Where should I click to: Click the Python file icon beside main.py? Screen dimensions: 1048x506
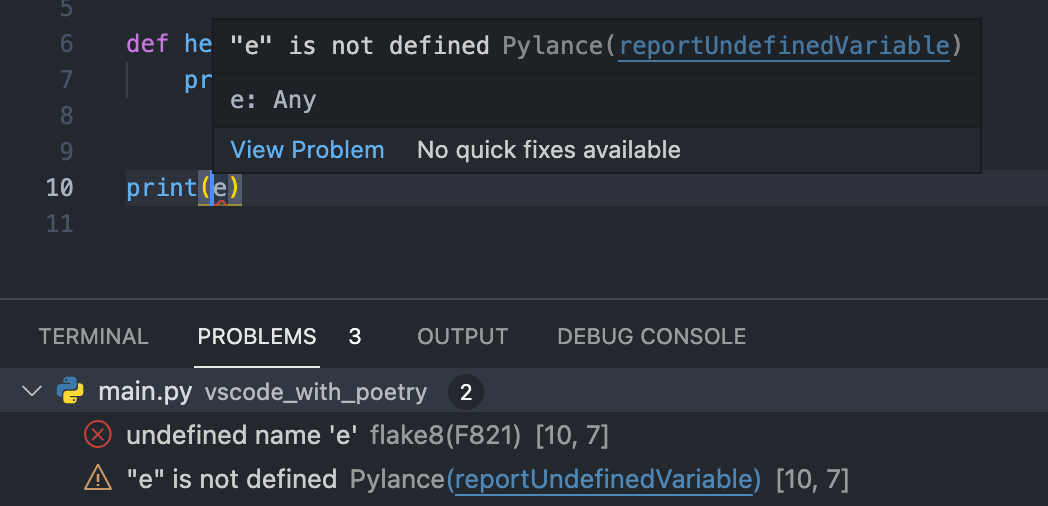[x=70, y=391]
